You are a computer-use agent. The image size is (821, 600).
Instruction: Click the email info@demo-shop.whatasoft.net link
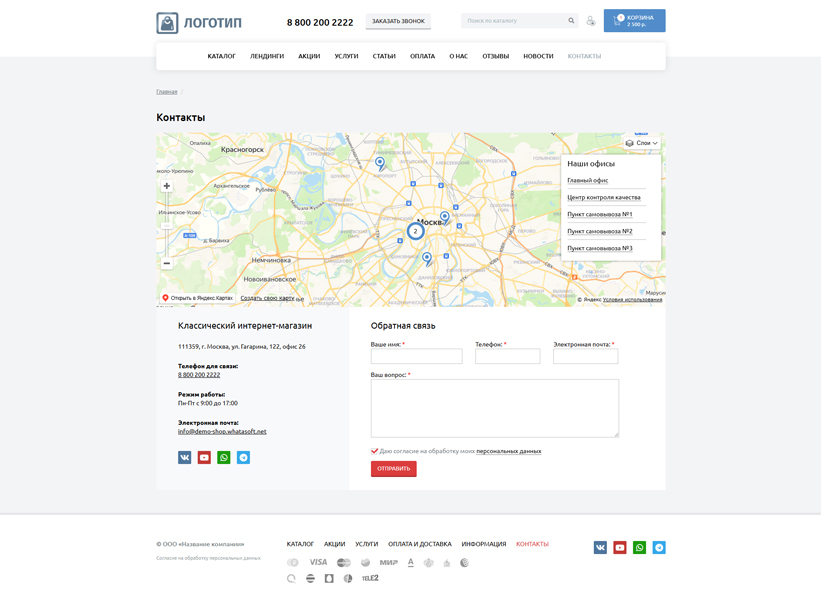(222, 431)
